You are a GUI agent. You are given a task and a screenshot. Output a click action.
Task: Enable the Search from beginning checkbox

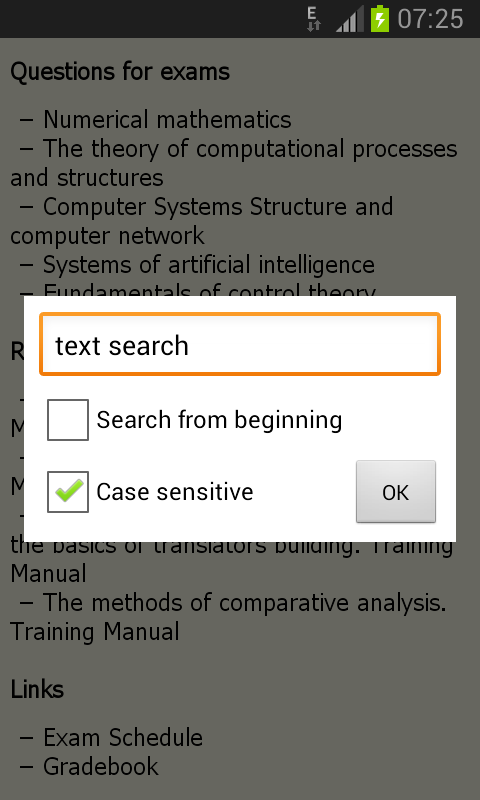point(68,420)
